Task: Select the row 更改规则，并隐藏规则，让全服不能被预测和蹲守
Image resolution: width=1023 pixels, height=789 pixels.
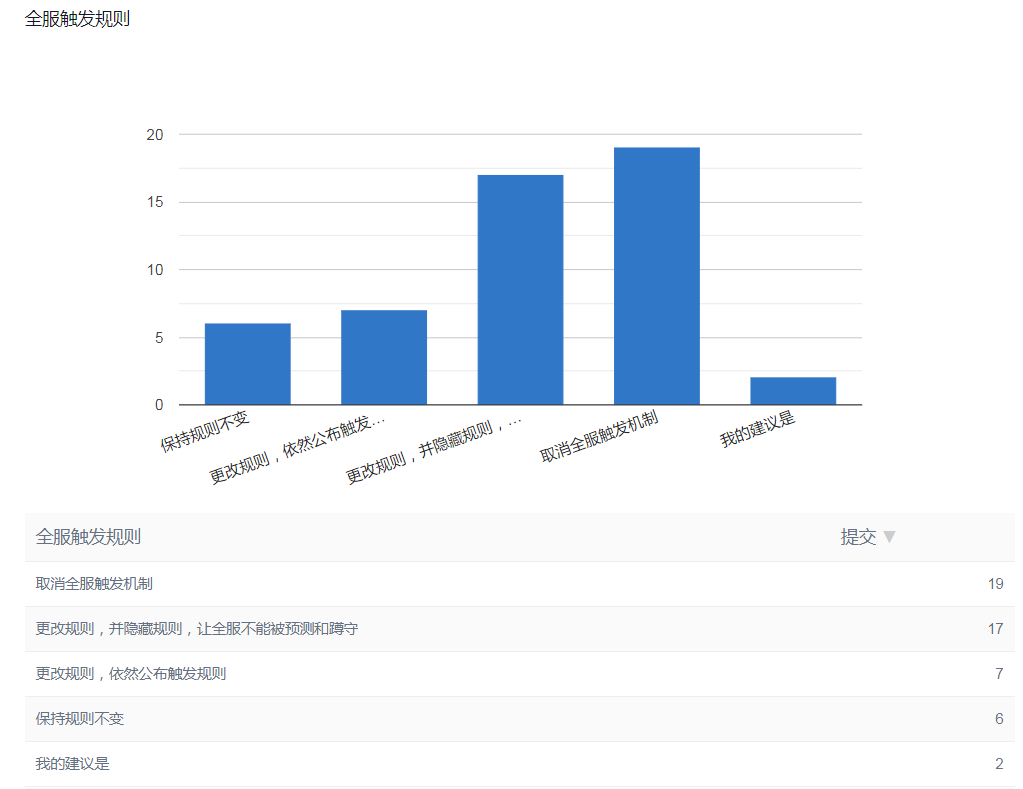Action: click(x=196, y=629)
